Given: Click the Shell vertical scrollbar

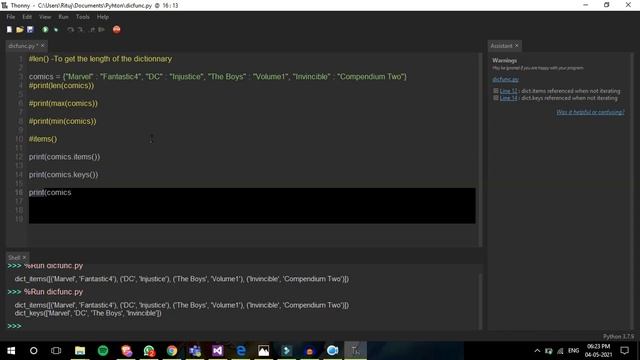Looking at the screenshot, I should (480, 301).
